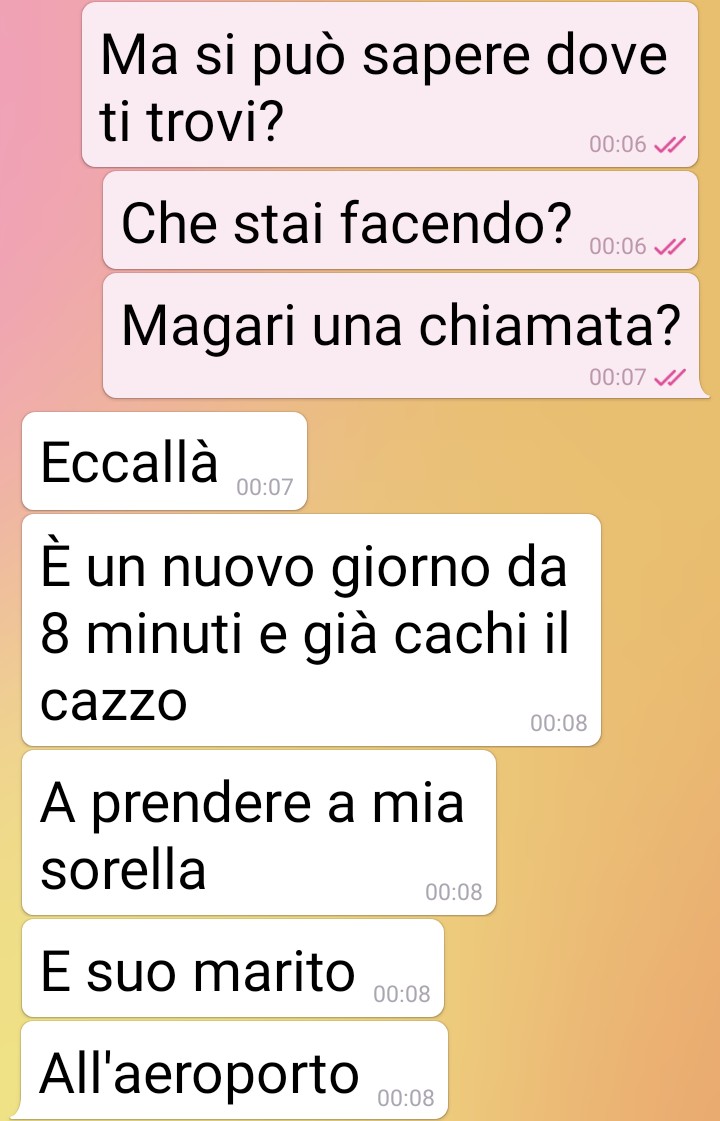Tap the 'È un nuovo giorno da 8 minuti' message
The height and width of the screenshot is (1121, 720).
(311, 630)
